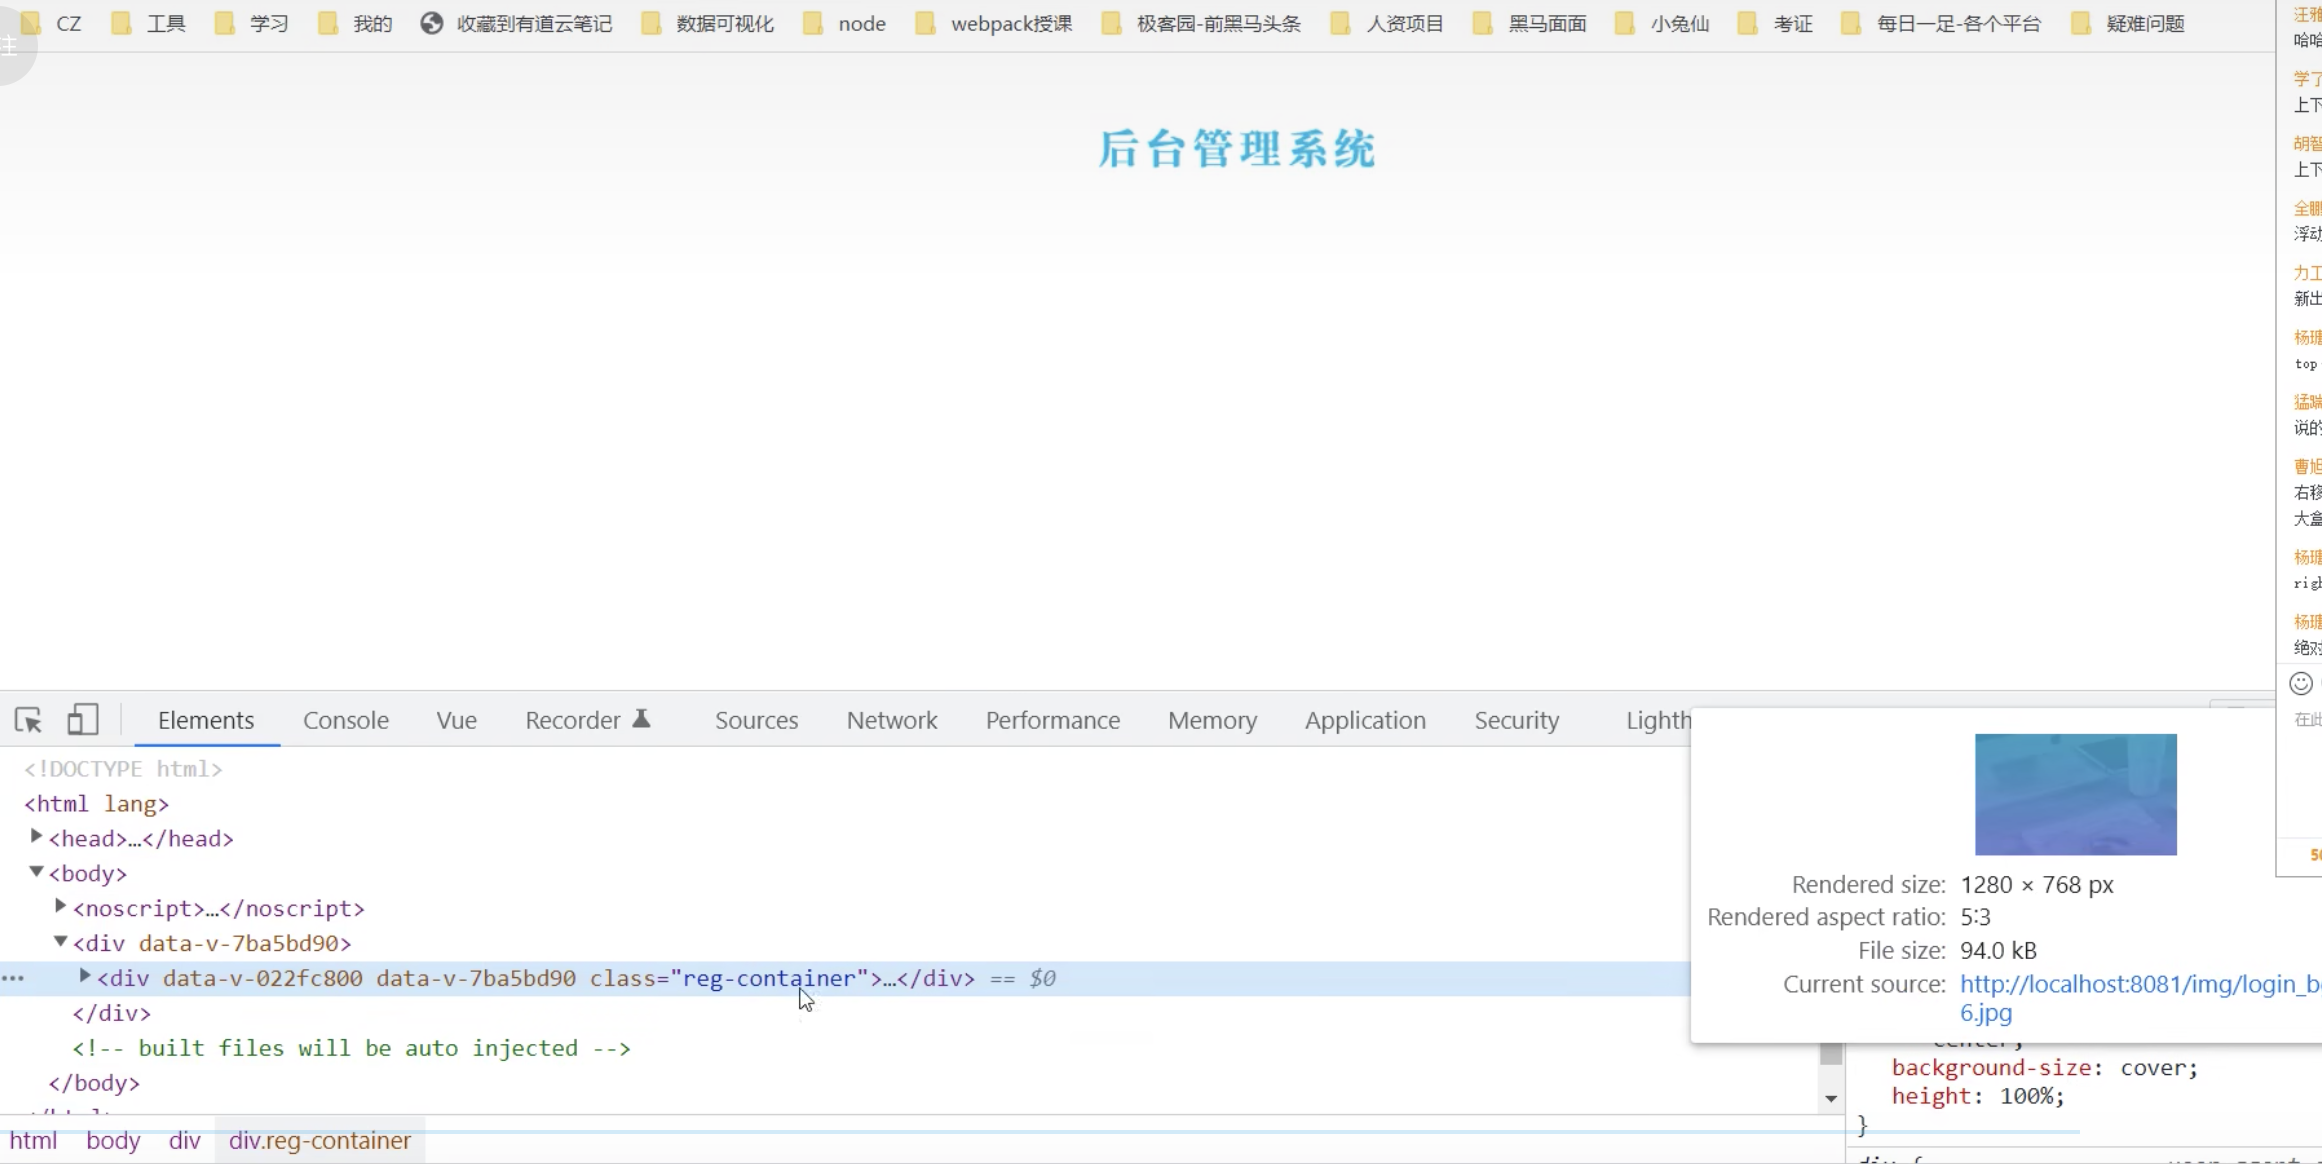Image resolution: width=2322 pixels, height=1164 pixels.
Task: Open the CZ bookmark folder
Action: (x=51, y=23)
